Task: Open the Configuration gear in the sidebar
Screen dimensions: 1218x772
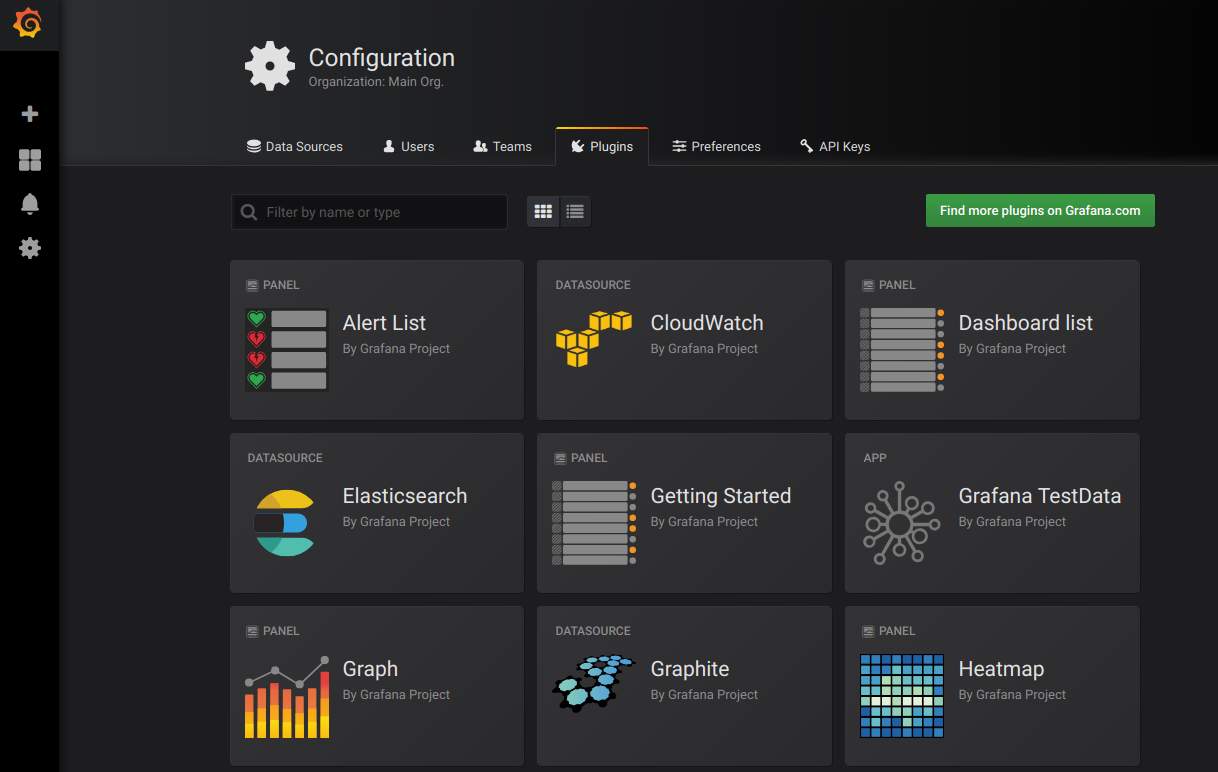Action: pos(30,248)
